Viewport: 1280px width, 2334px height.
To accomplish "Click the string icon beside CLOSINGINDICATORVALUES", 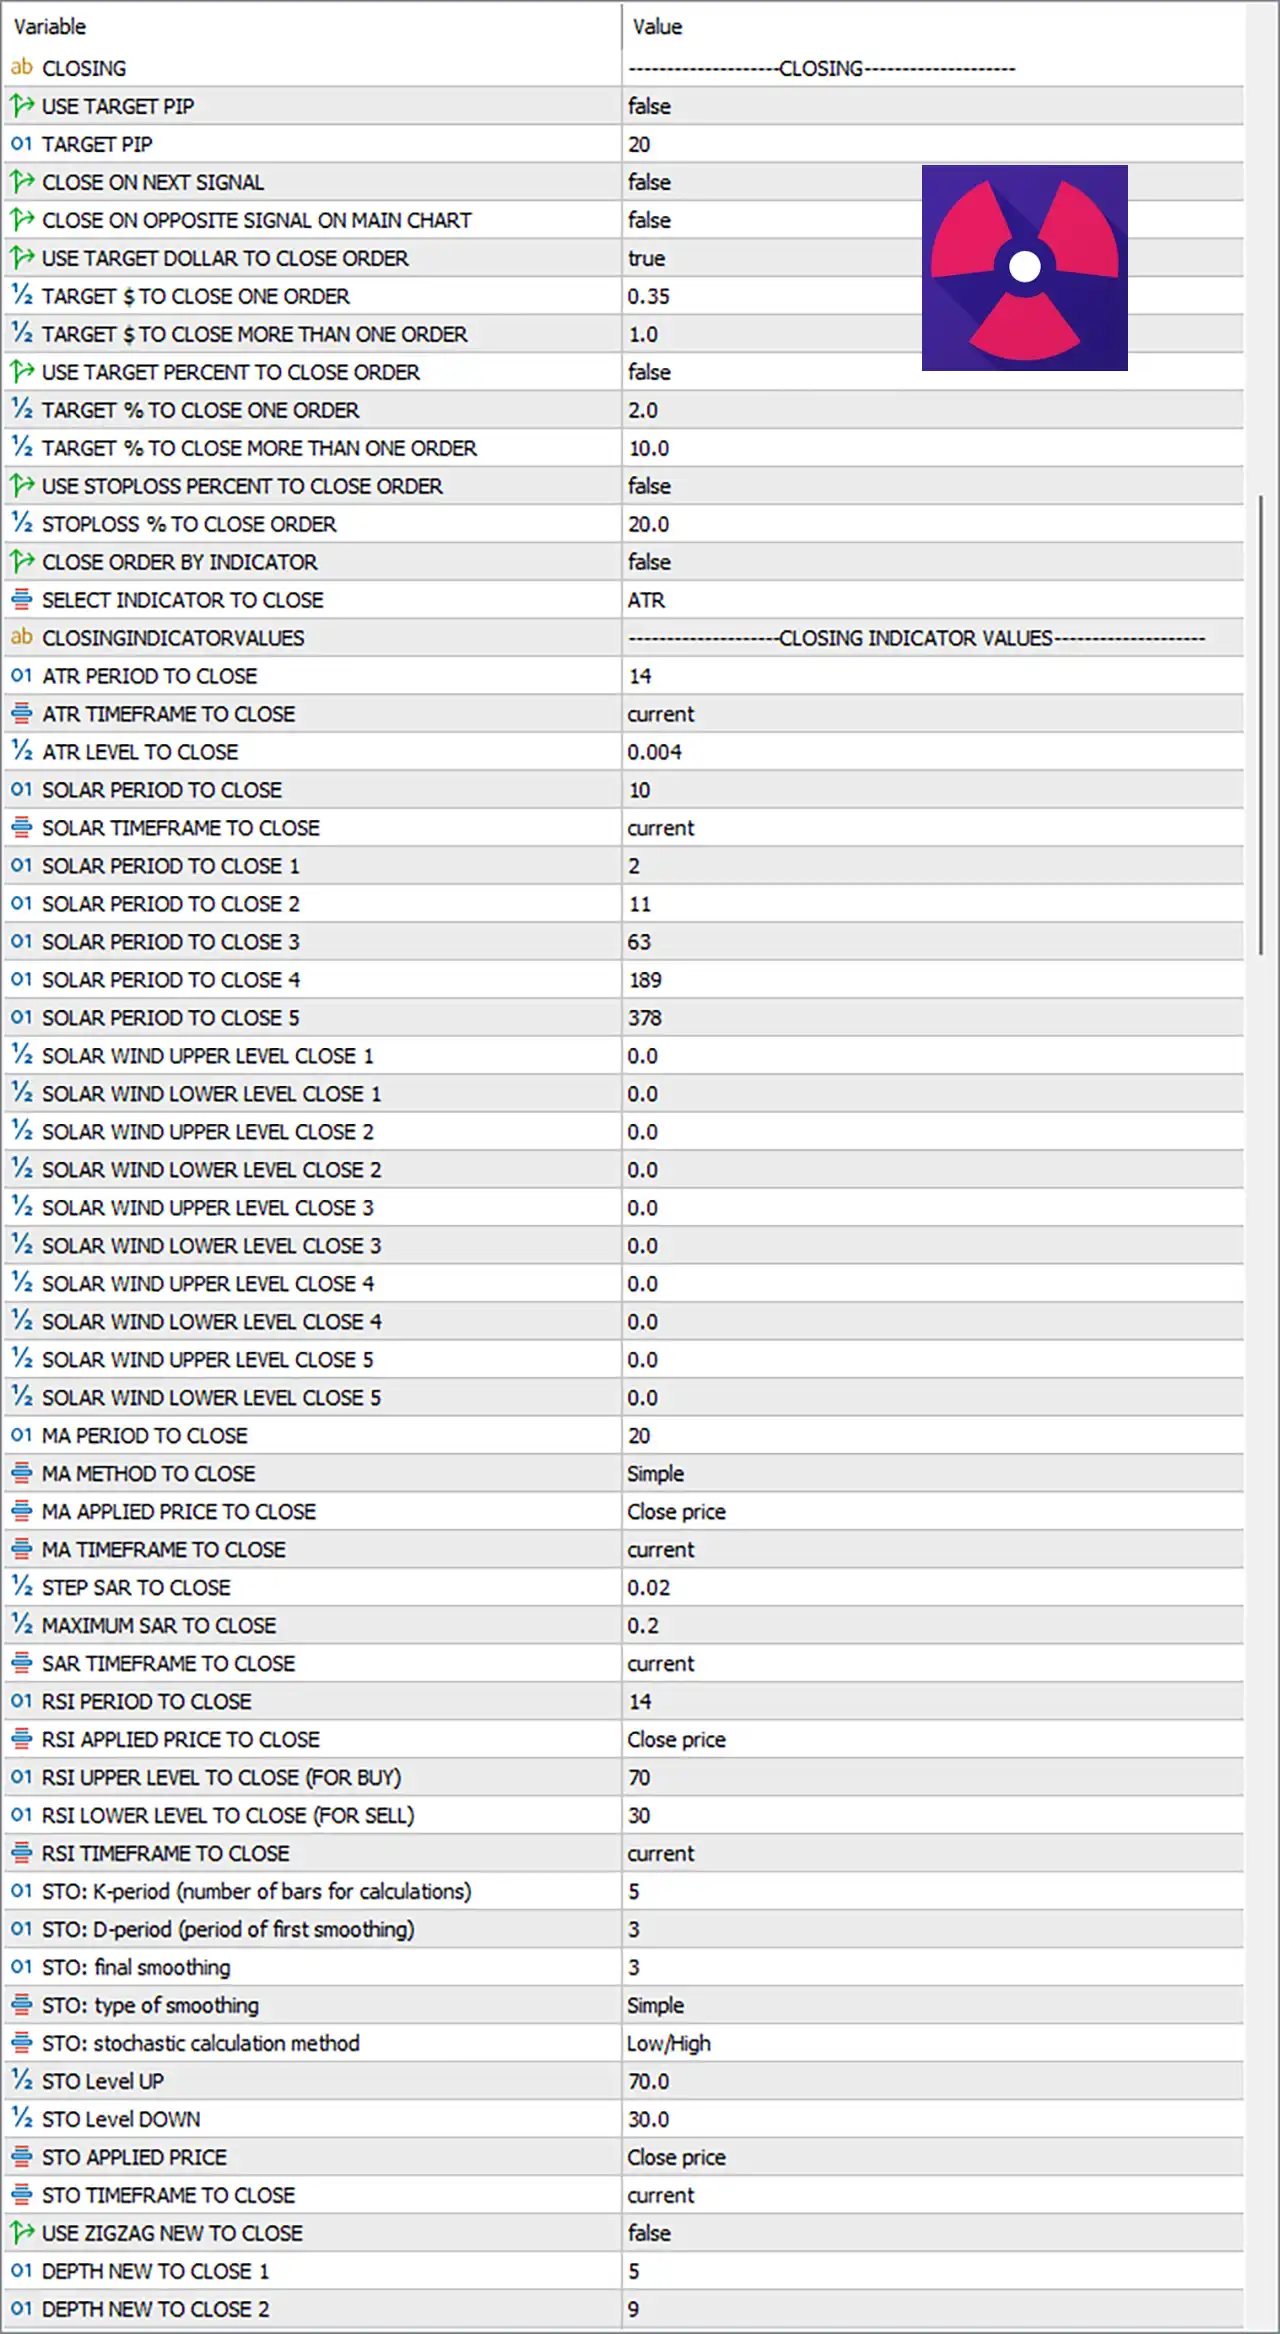I will 22,638.
